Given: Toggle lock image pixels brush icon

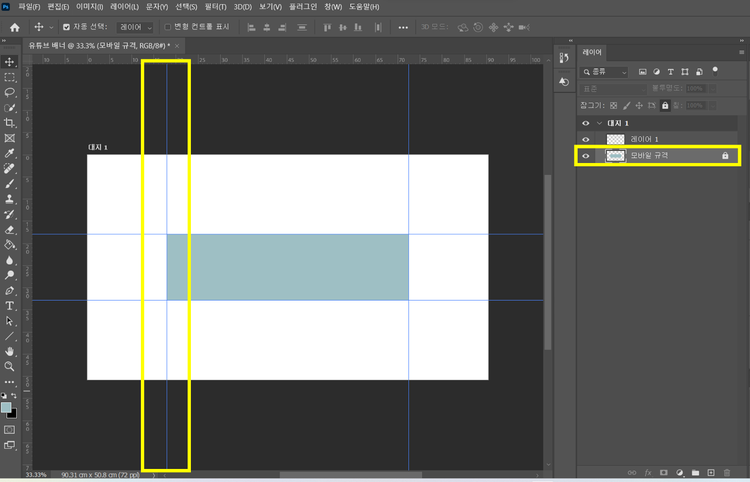Looking at the screenshot, I should (x=626, y=106).
